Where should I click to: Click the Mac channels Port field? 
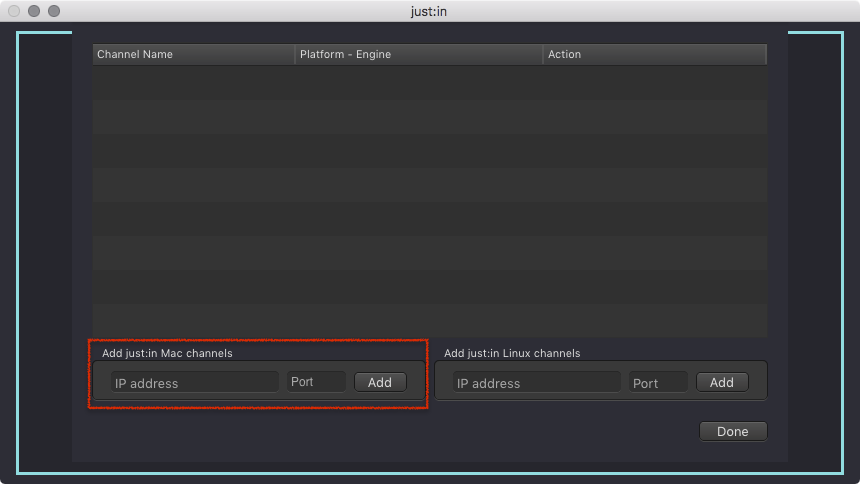(316, 382)
